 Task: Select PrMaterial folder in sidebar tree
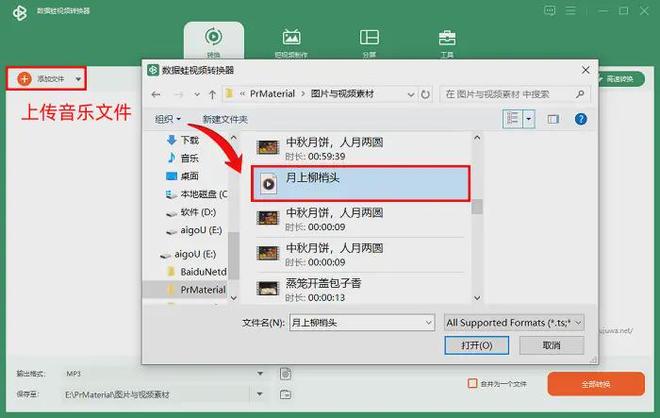coord(202,289)
